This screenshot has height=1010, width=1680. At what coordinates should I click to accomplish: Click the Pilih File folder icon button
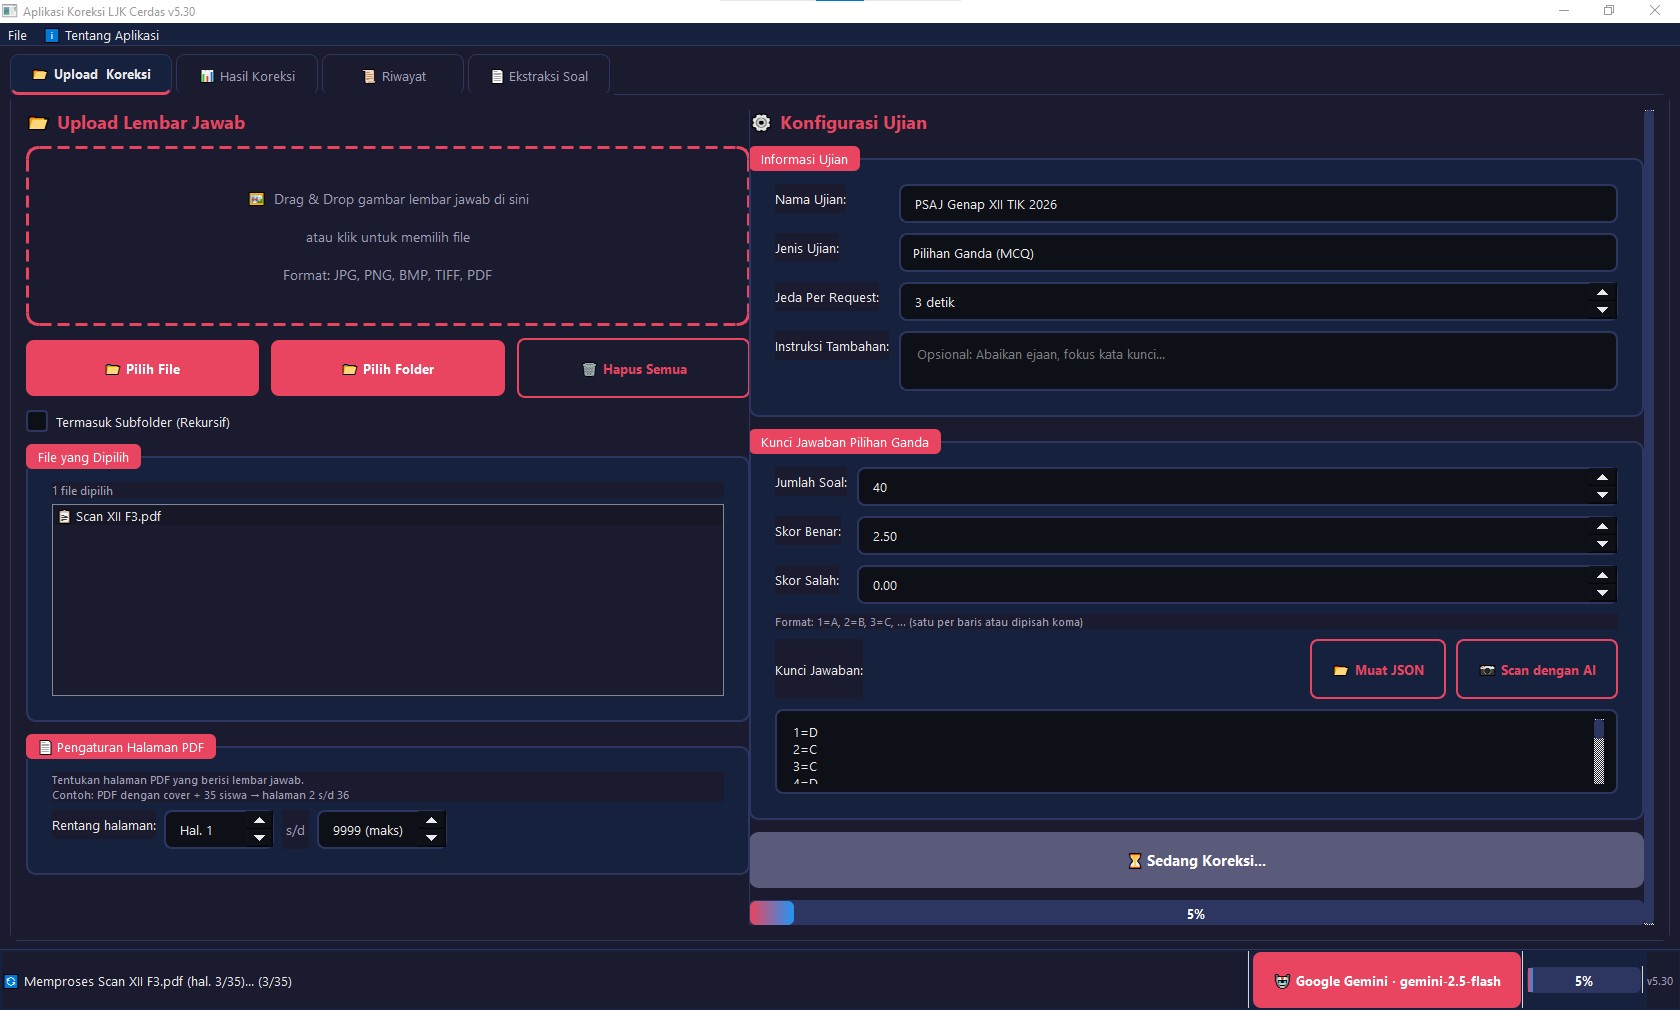[x=142, y=369]
